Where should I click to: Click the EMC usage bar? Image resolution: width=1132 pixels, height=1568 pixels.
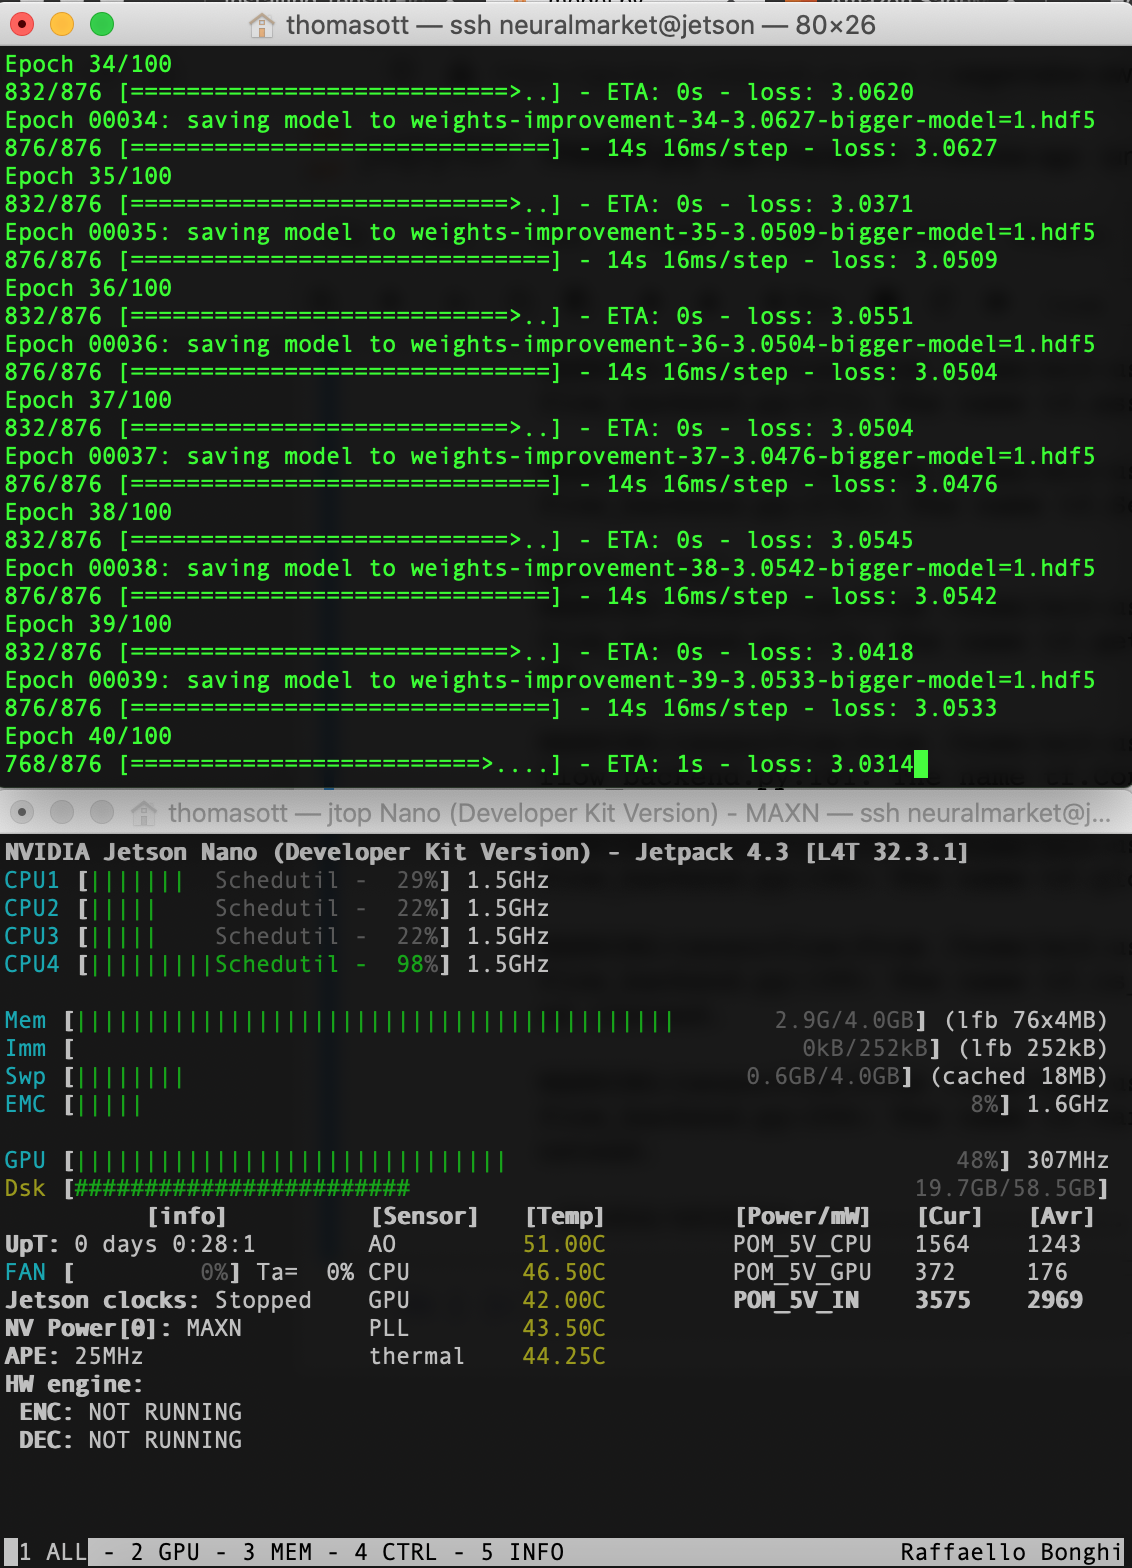point(537,1104)
